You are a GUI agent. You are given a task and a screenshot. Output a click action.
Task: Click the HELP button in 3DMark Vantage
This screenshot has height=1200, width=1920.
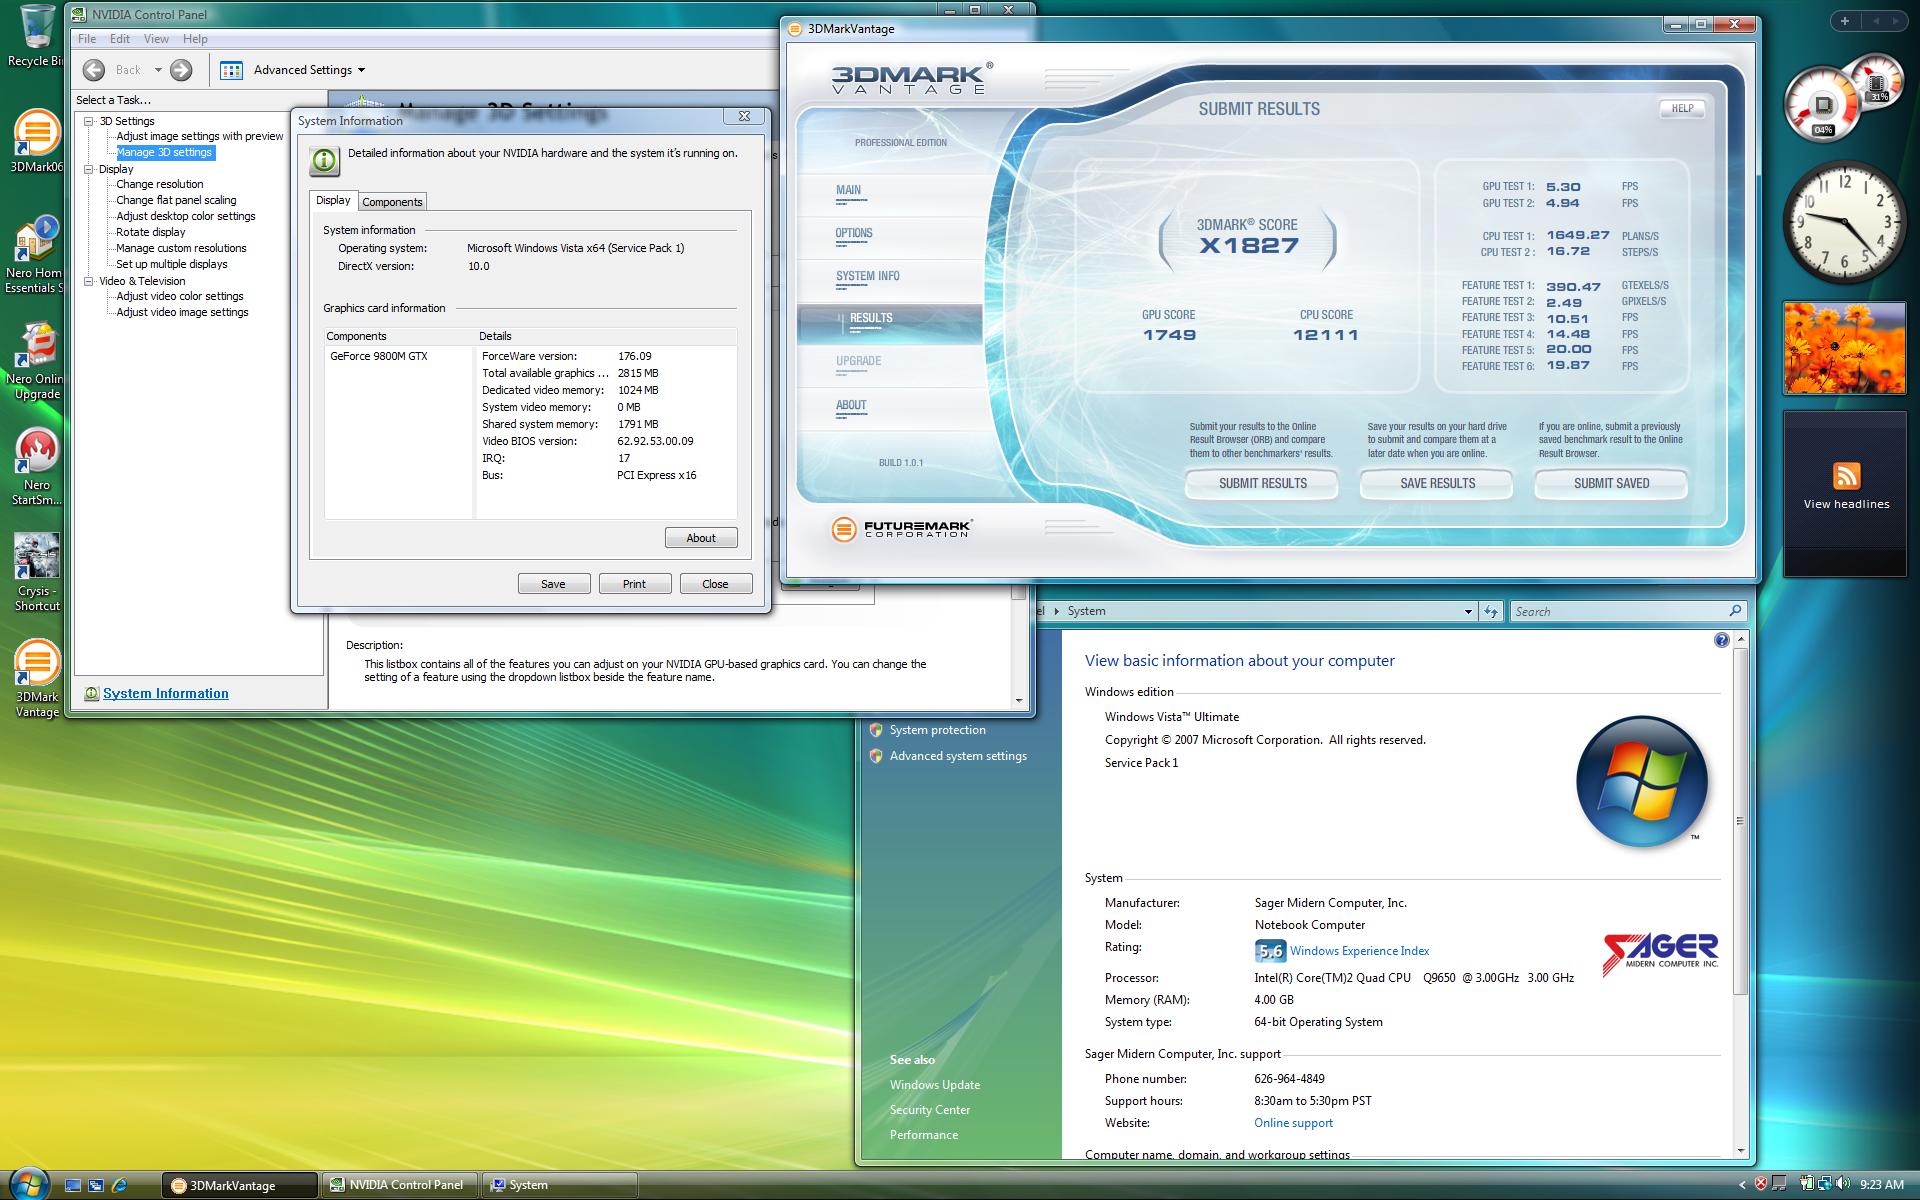[x=1682, y=108]
